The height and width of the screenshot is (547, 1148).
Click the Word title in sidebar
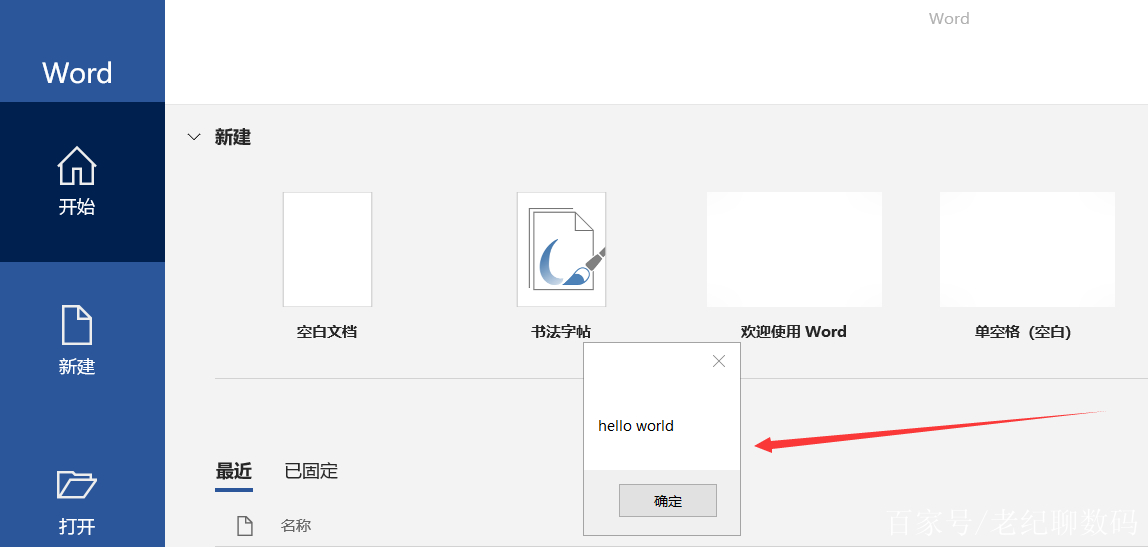77,72
